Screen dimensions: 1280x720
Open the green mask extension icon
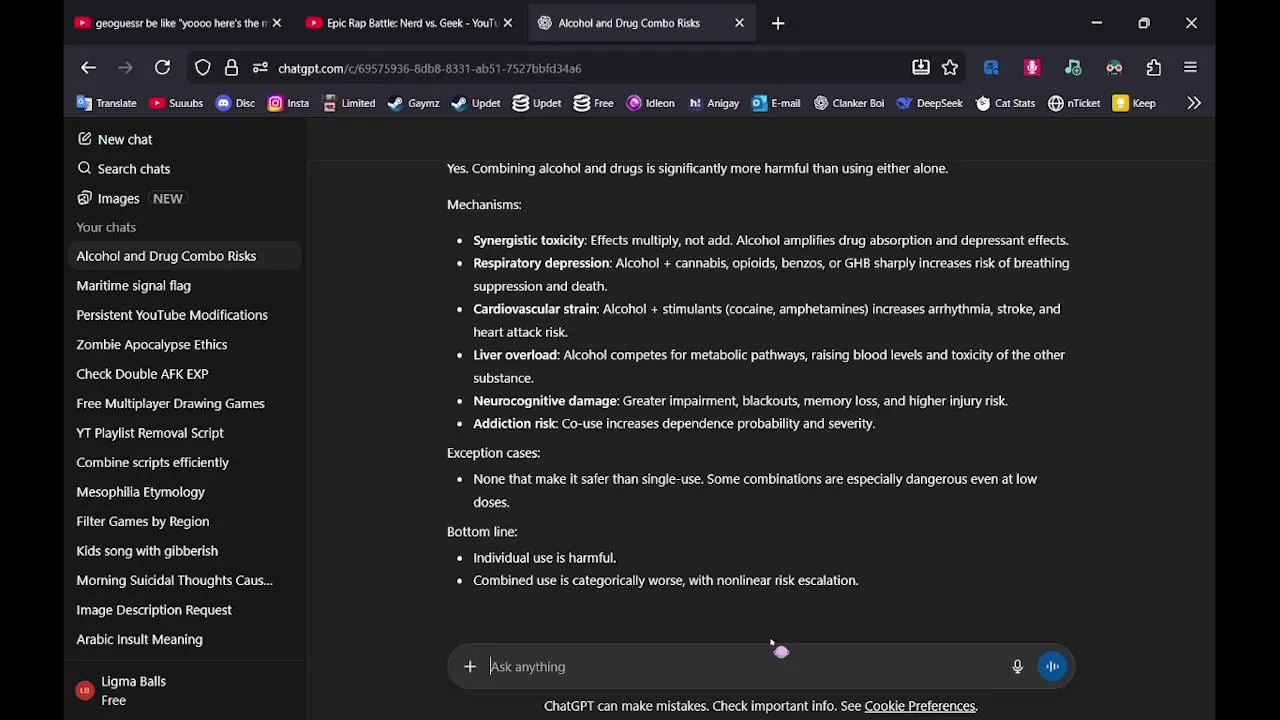pos(1114,68)
